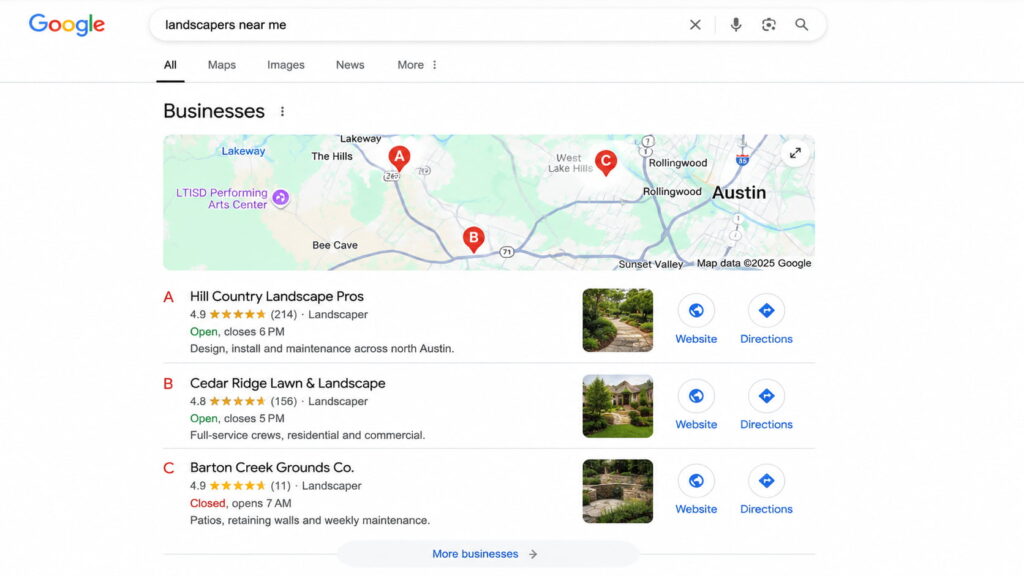Click the 4.9 rating with 11 reviews
The height and width of the screenshot is (576, 1024).
coord(240,486)
